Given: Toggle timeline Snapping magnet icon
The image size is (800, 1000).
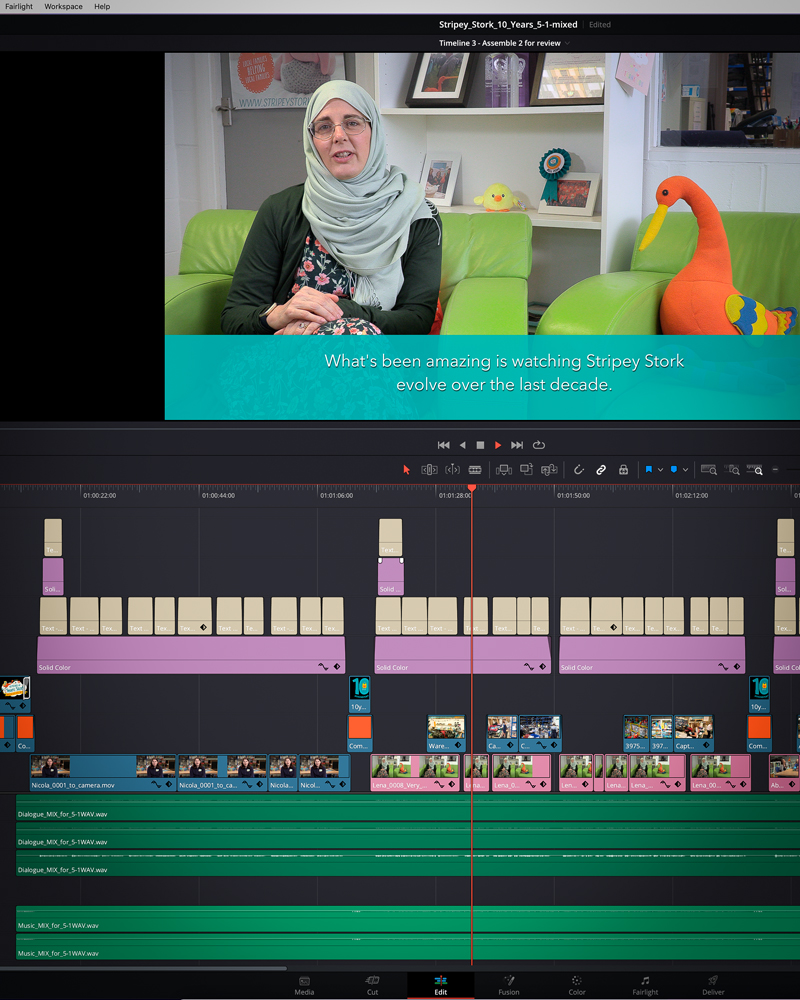Looking at the screenshot, I should (579, 470).
